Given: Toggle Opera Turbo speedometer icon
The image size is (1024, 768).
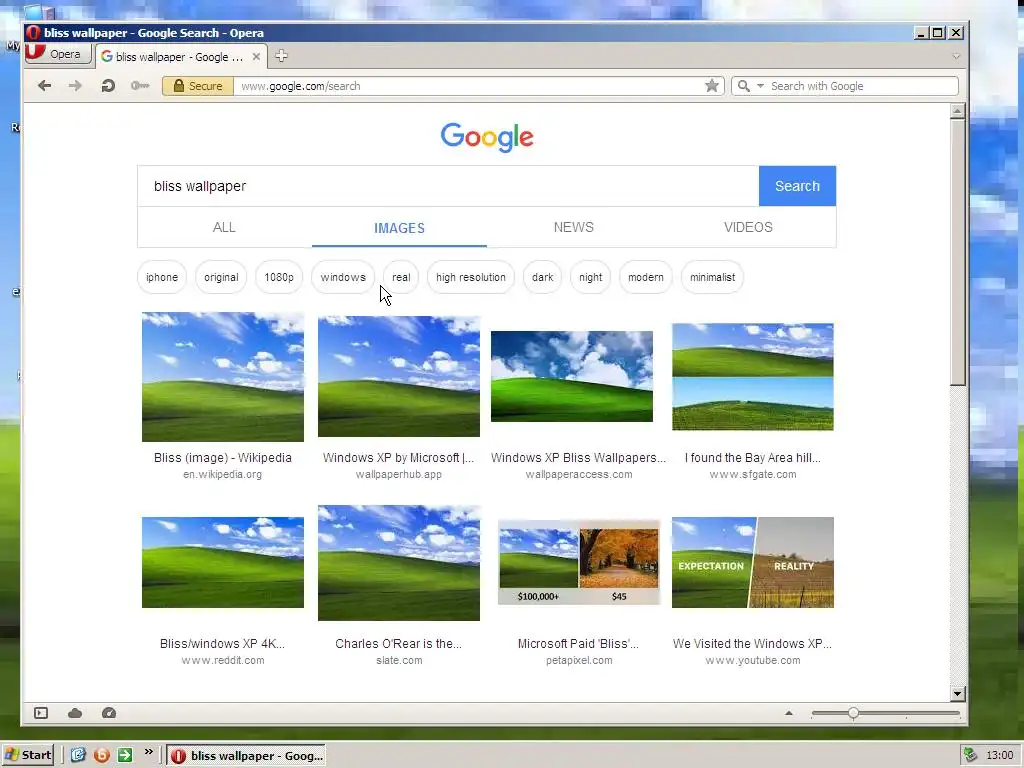Looking at the screenshot, I should [109, 713].
